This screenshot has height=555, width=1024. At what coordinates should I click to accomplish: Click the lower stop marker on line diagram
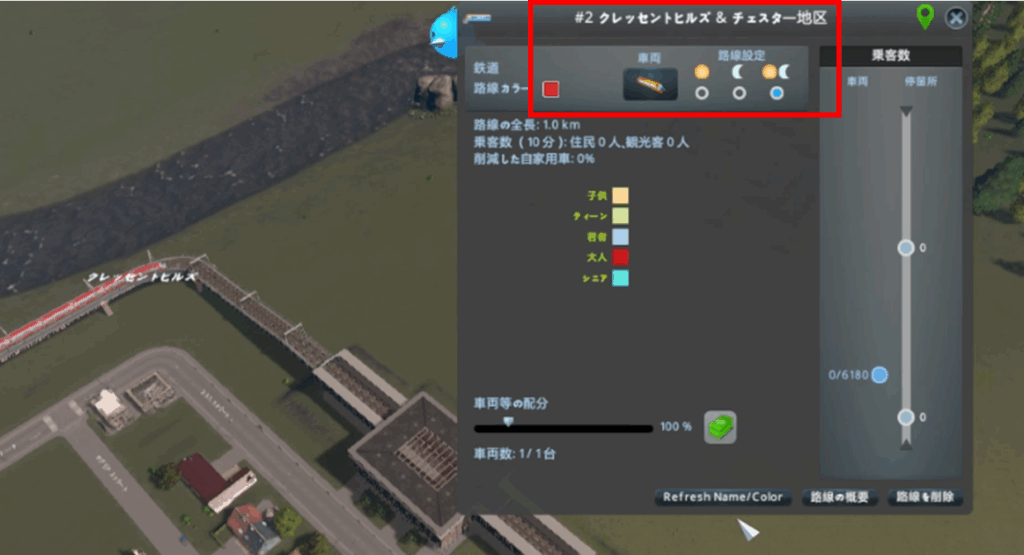(x=906, y=417)
